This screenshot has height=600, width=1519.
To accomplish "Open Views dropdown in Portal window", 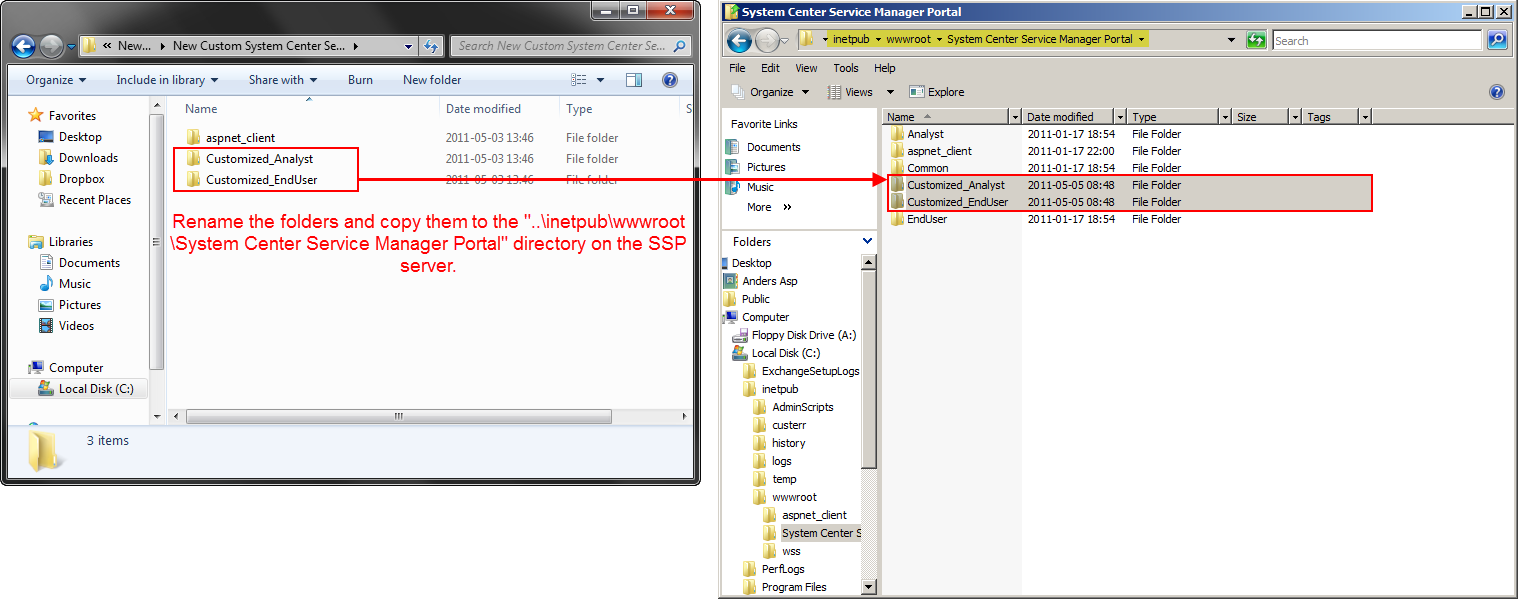I will [859, 92].
